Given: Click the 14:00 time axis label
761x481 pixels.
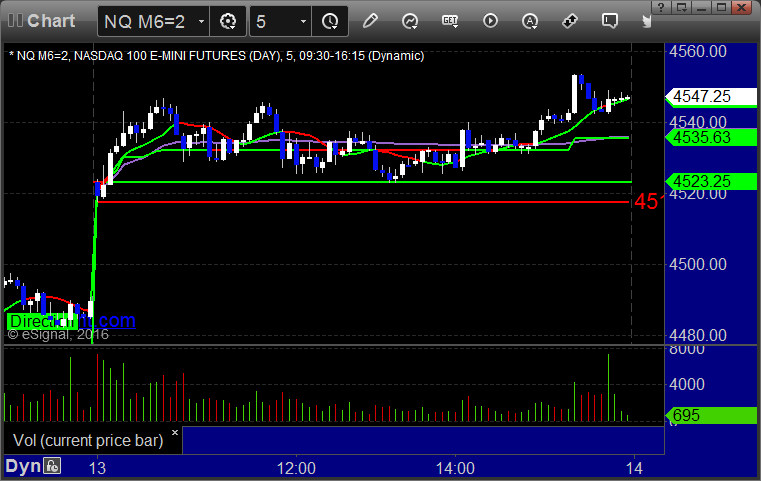Looking at the screenshot, I should [455, 468].
